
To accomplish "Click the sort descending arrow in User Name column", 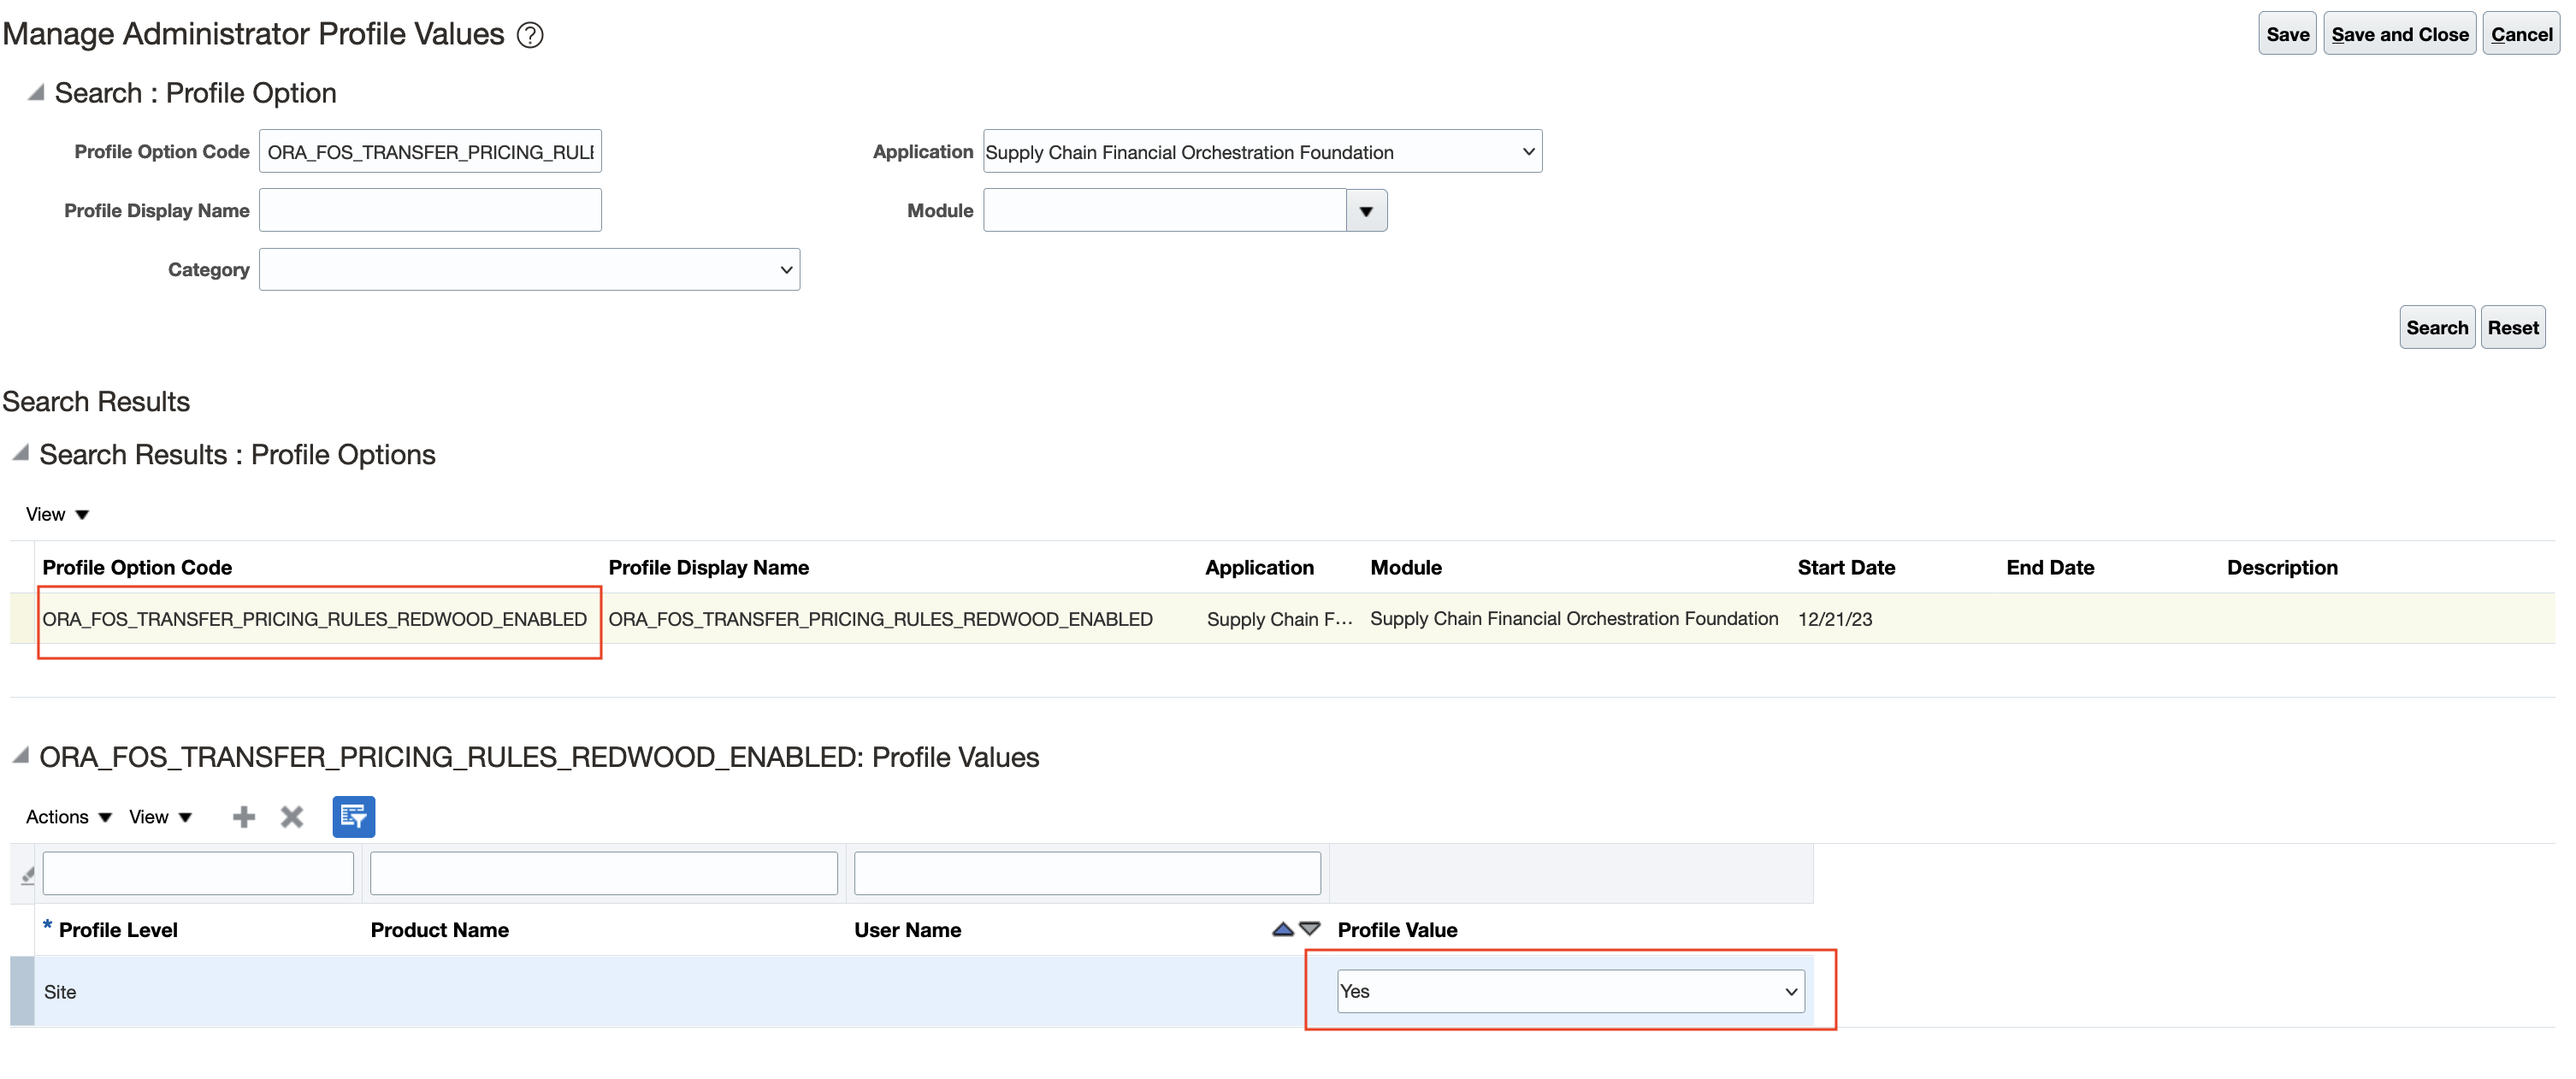I will tap(1310, 929).
